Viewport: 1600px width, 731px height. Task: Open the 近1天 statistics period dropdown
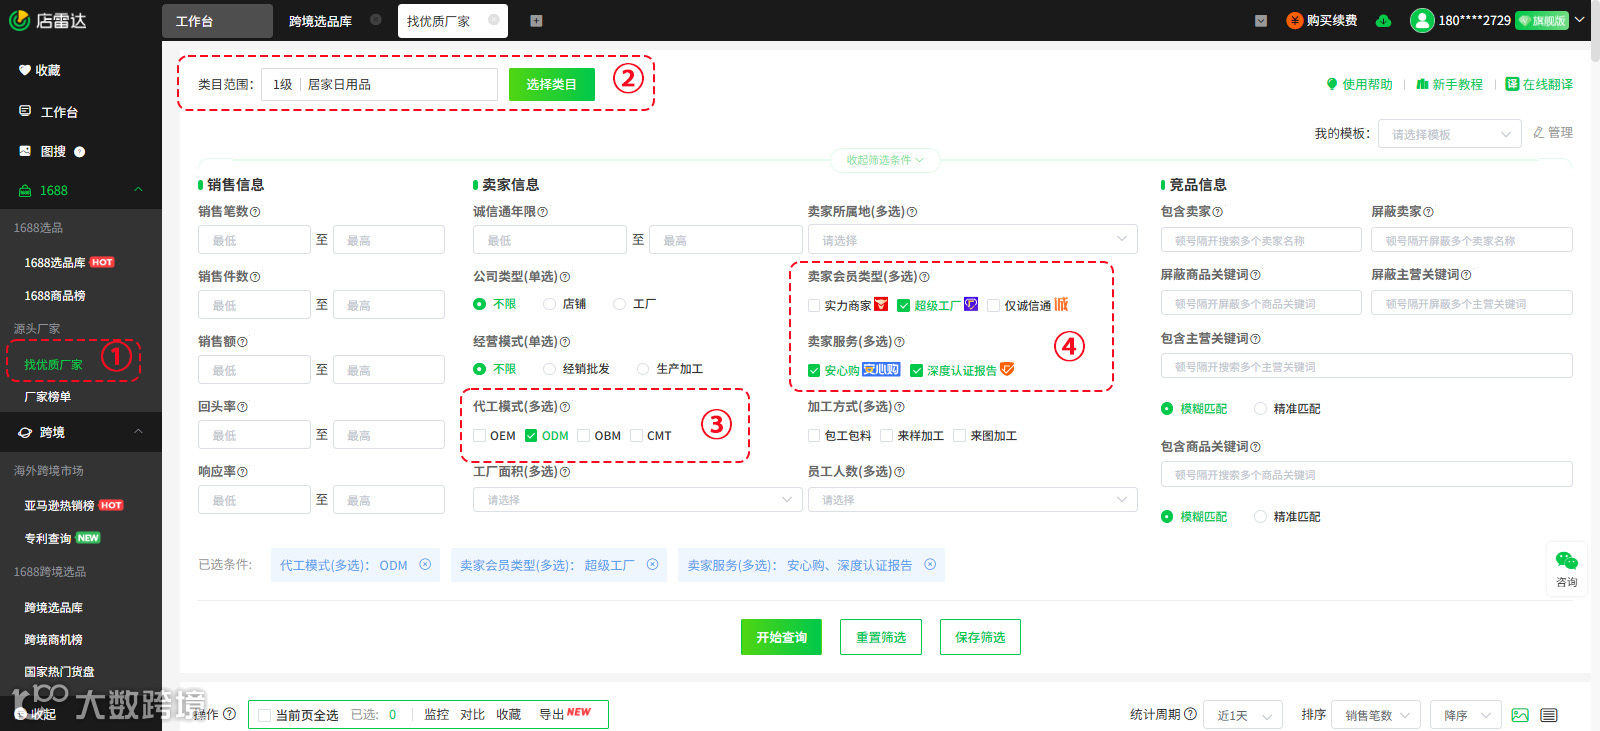tap(1243, 715)
